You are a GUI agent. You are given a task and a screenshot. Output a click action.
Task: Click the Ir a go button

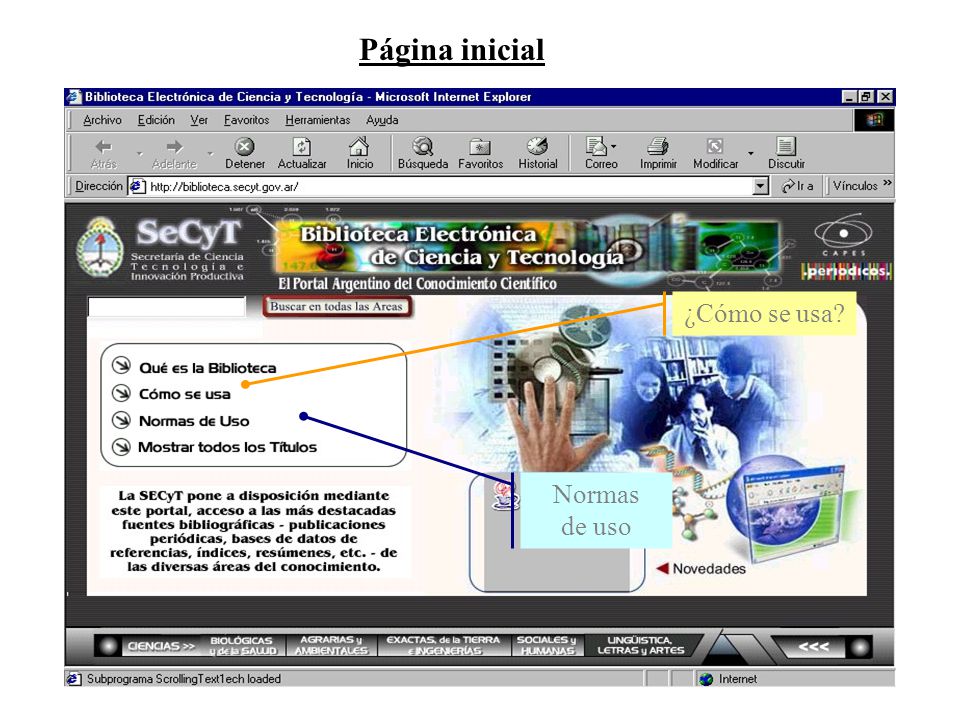pos(798,186)
